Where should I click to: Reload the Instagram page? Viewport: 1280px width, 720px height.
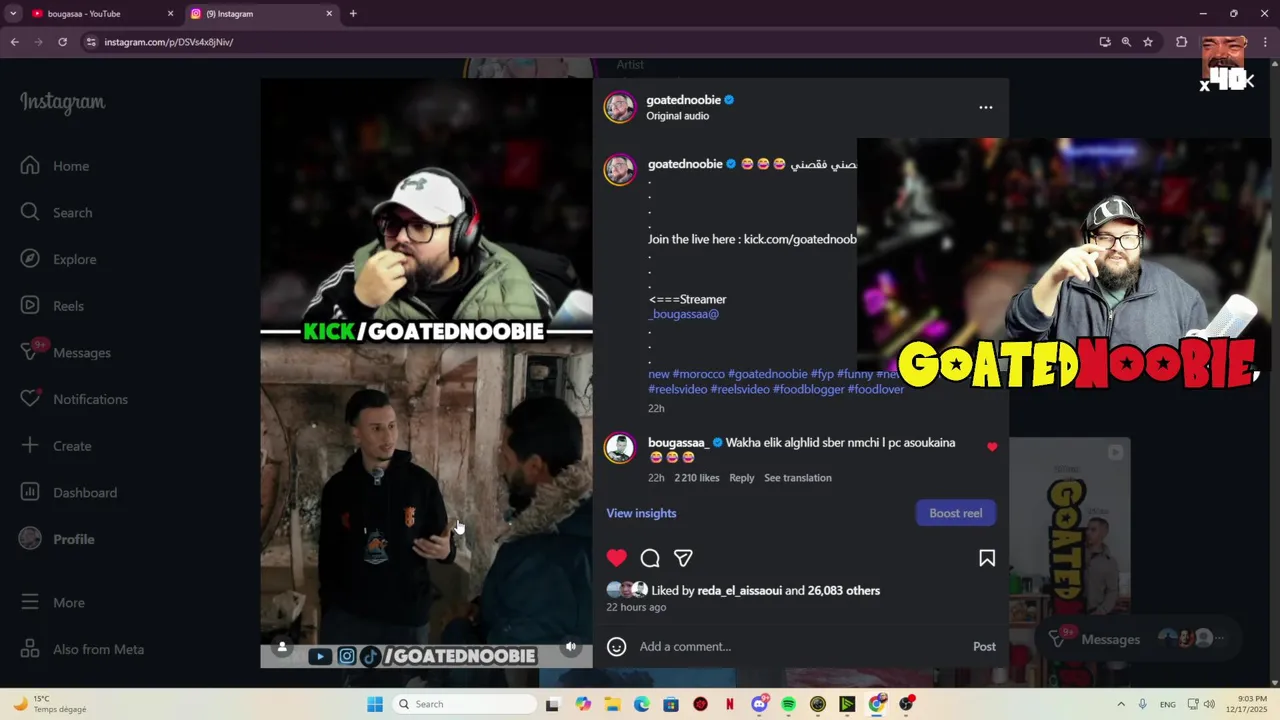click(x=62, y=42)
